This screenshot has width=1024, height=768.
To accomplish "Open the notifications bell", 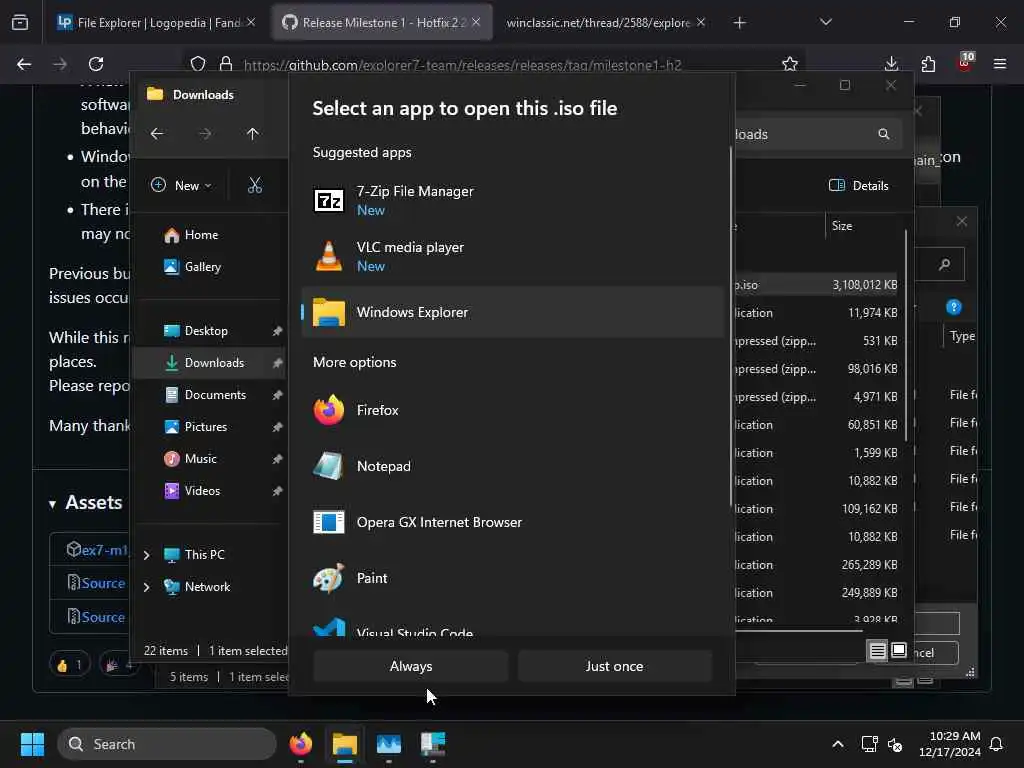I will click(x=997, y=744).
